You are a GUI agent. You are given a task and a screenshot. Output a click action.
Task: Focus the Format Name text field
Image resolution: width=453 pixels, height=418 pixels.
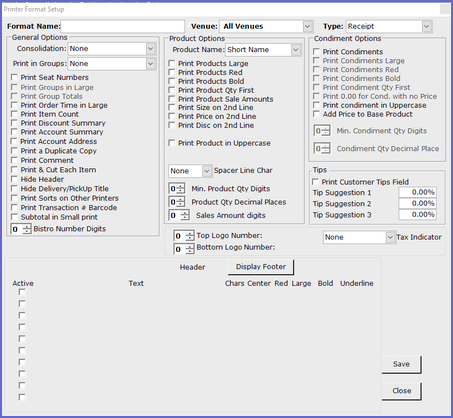(123, 26)
